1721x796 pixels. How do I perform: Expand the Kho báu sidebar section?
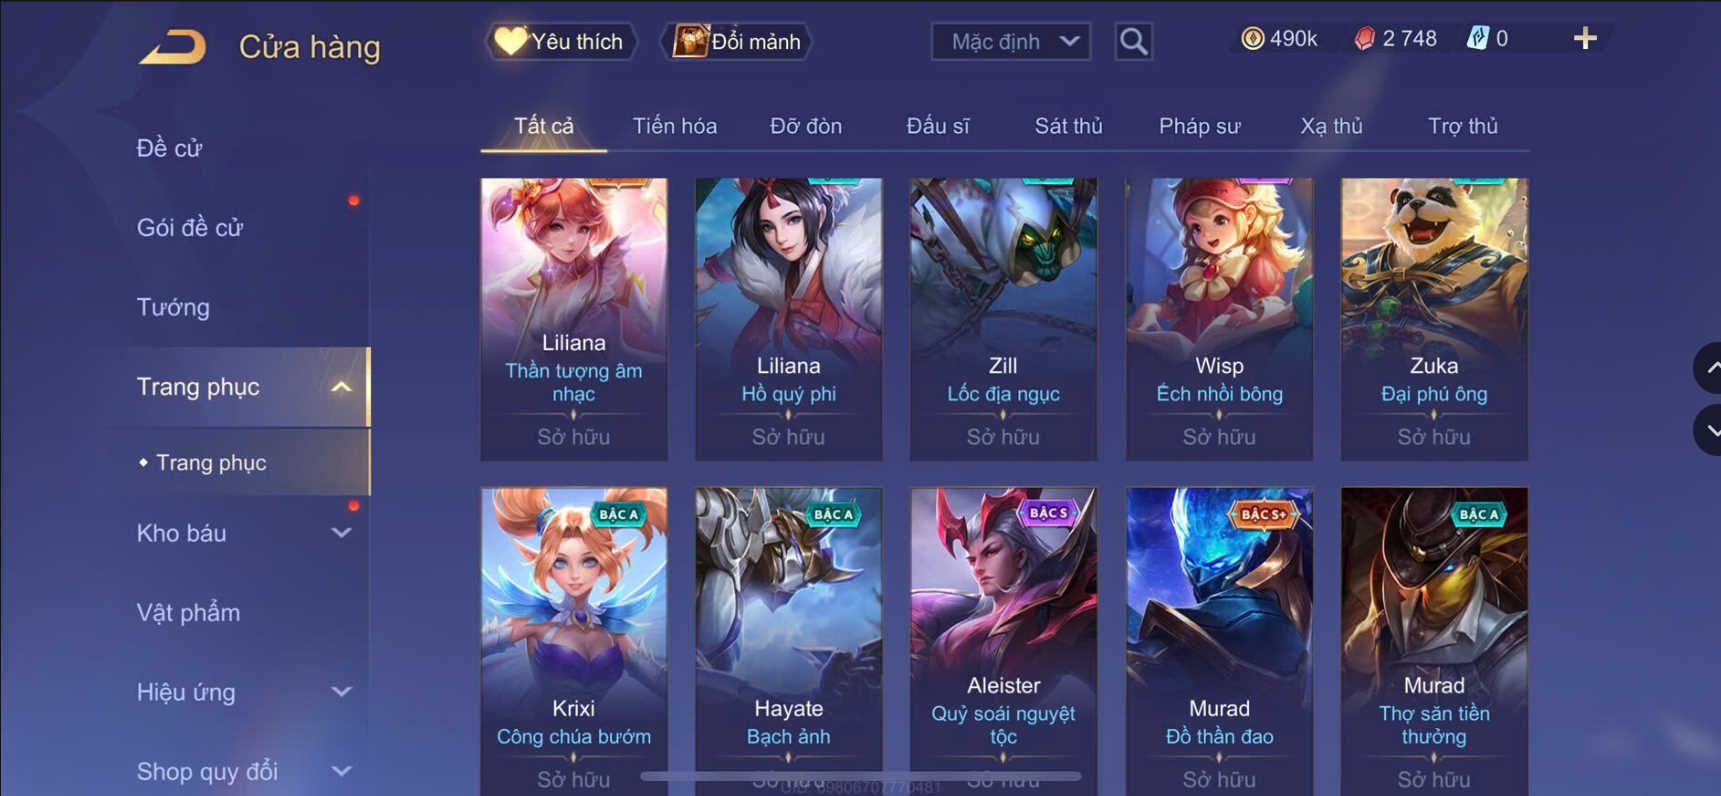click(341, 533)
